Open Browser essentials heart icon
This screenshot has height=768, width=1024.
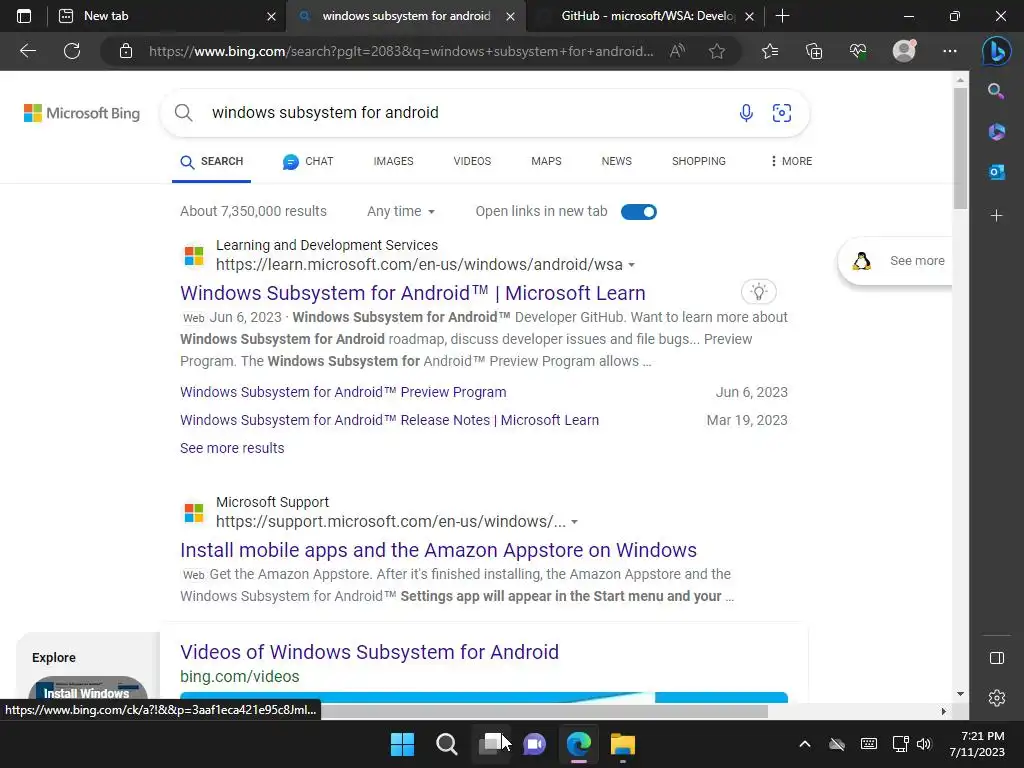click(858, 51)
